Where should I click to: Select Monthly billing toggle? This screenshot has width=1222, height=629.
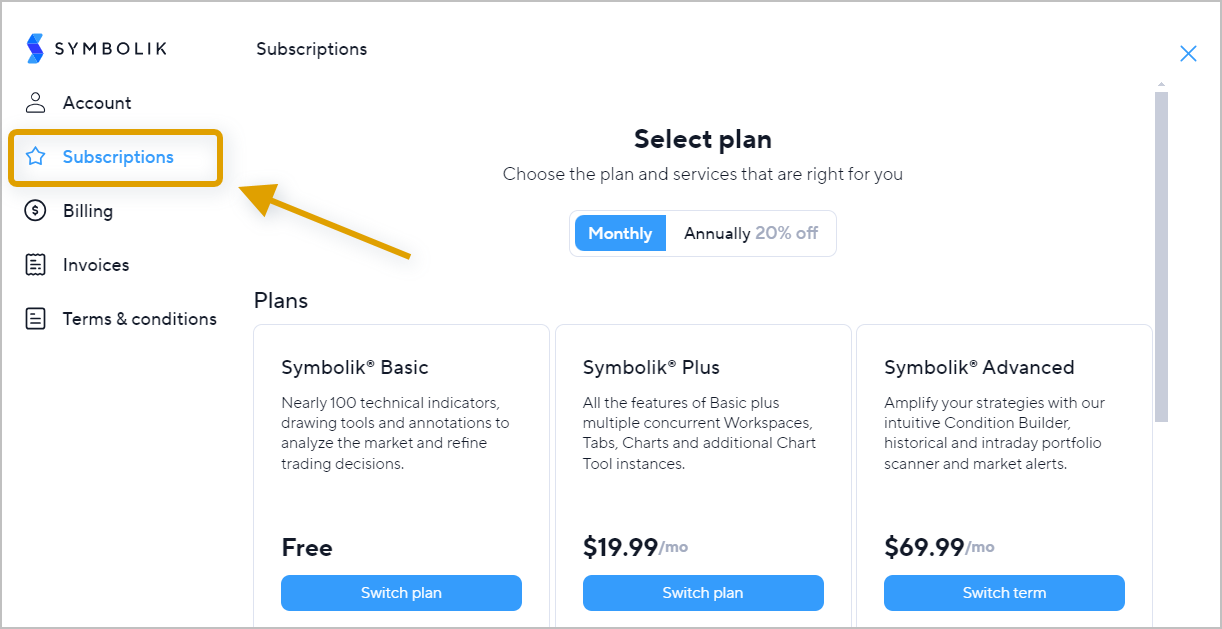tap(620, 233)
